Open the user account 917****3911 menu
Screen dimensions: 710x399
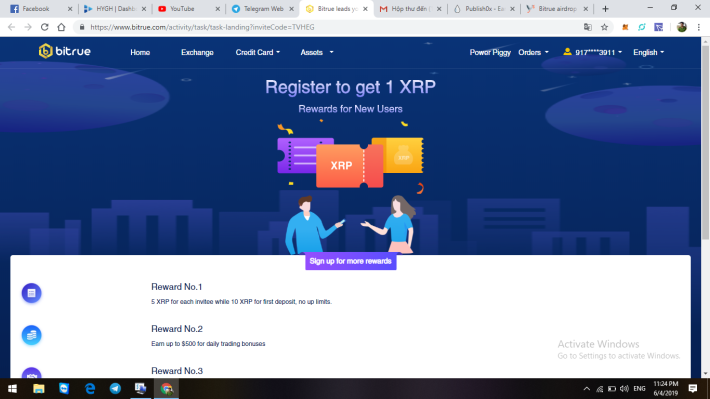(598, 53)
